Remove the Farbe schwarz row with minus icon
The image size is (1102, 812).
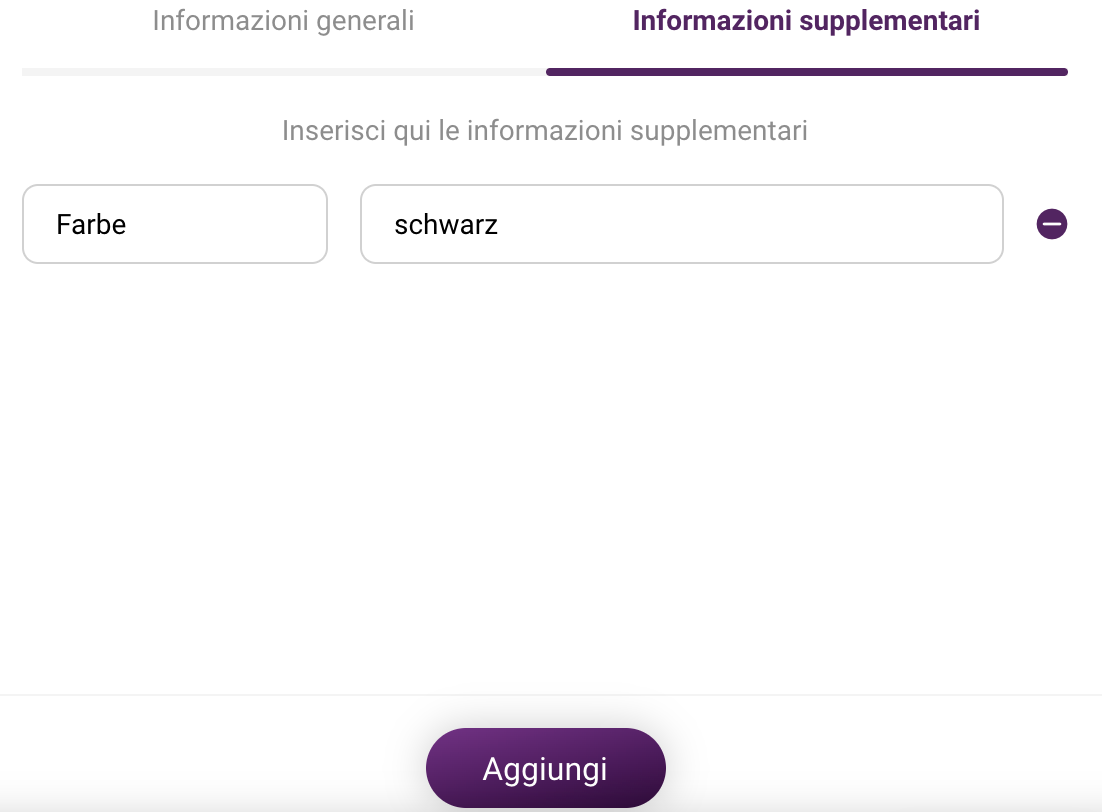1051,224
